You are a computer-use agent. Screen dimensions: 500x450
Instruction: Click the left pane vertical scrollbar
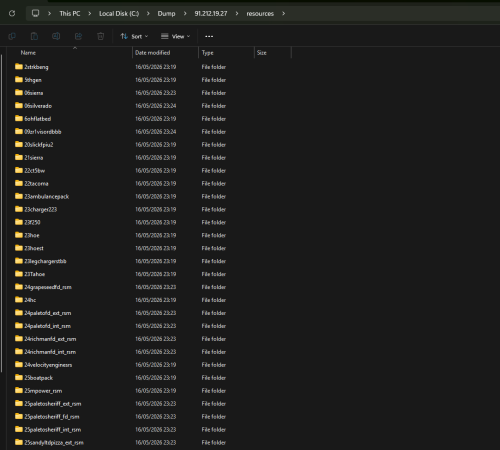click(x=2, y=213)
